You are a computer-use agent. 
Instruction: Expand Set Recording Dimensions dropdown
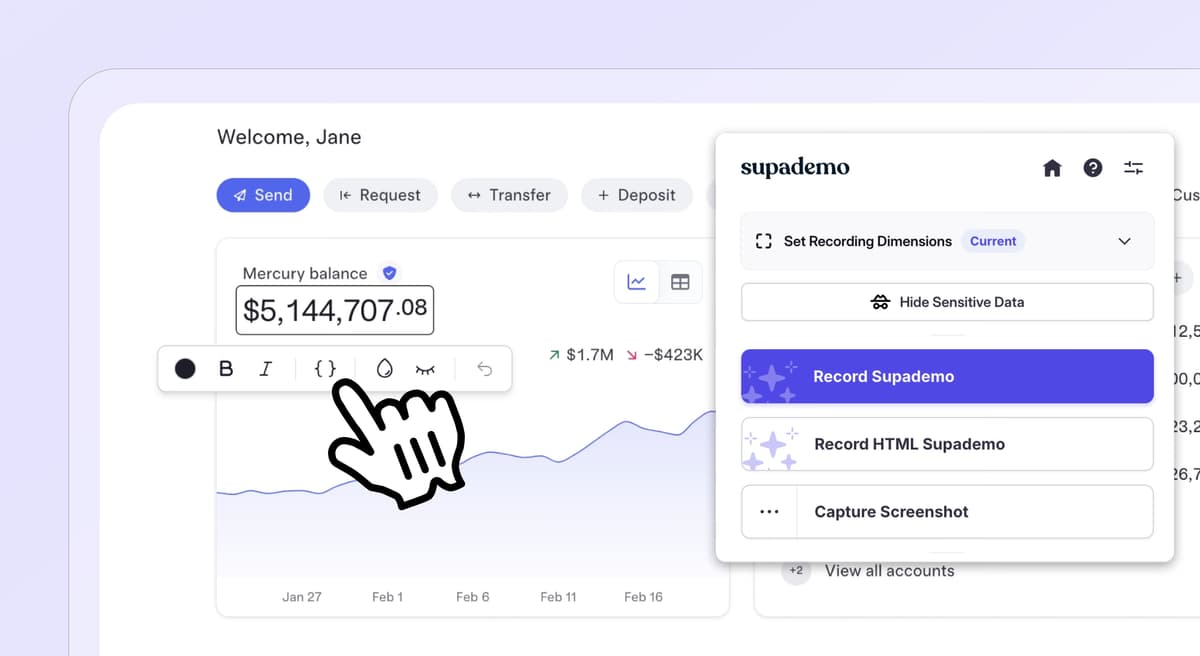(x=1124, y=241)
